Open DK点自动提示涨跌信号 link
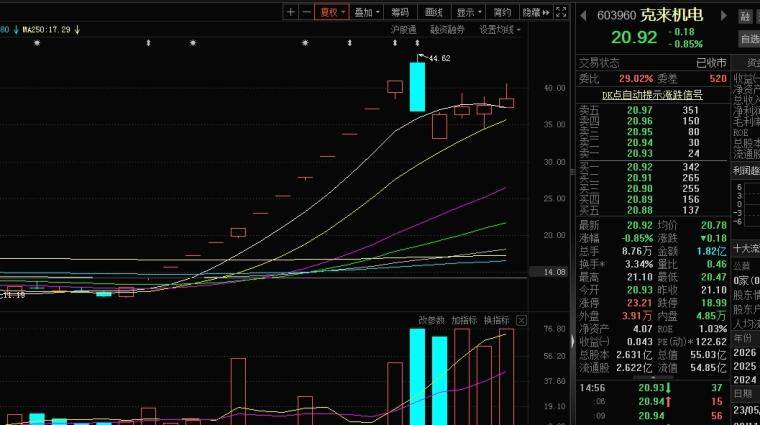 [652, 95]
